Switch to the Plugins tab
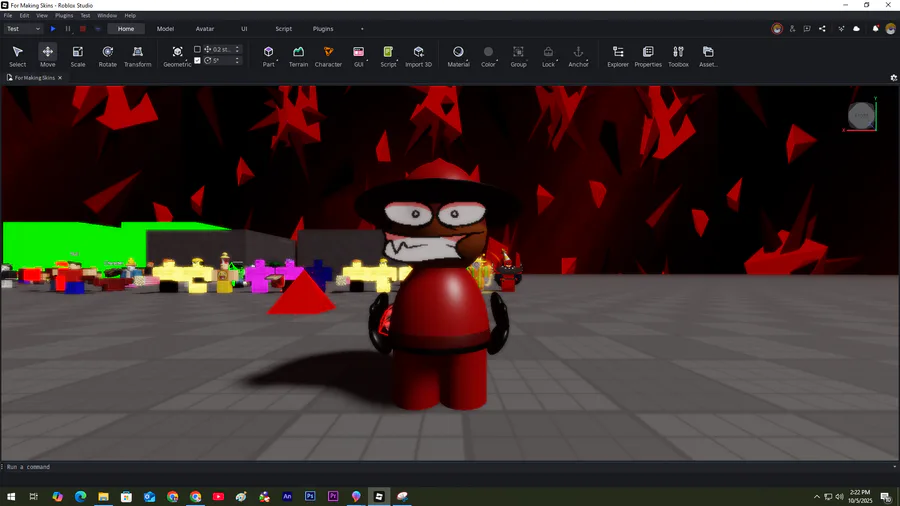The height and width of the screenshot is (506, 900). click(323, 29)
